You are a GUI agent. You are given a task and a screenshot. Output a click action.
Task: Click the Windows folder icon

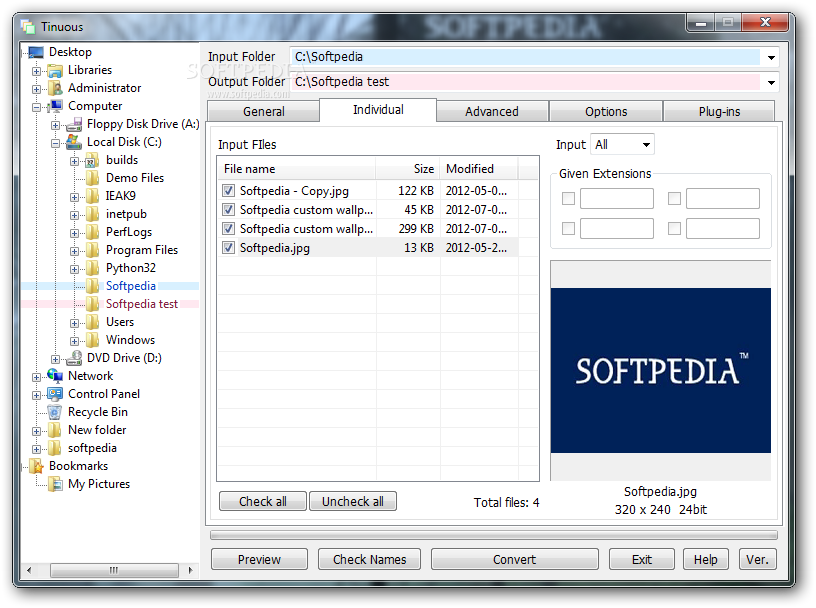click(93, 340)
